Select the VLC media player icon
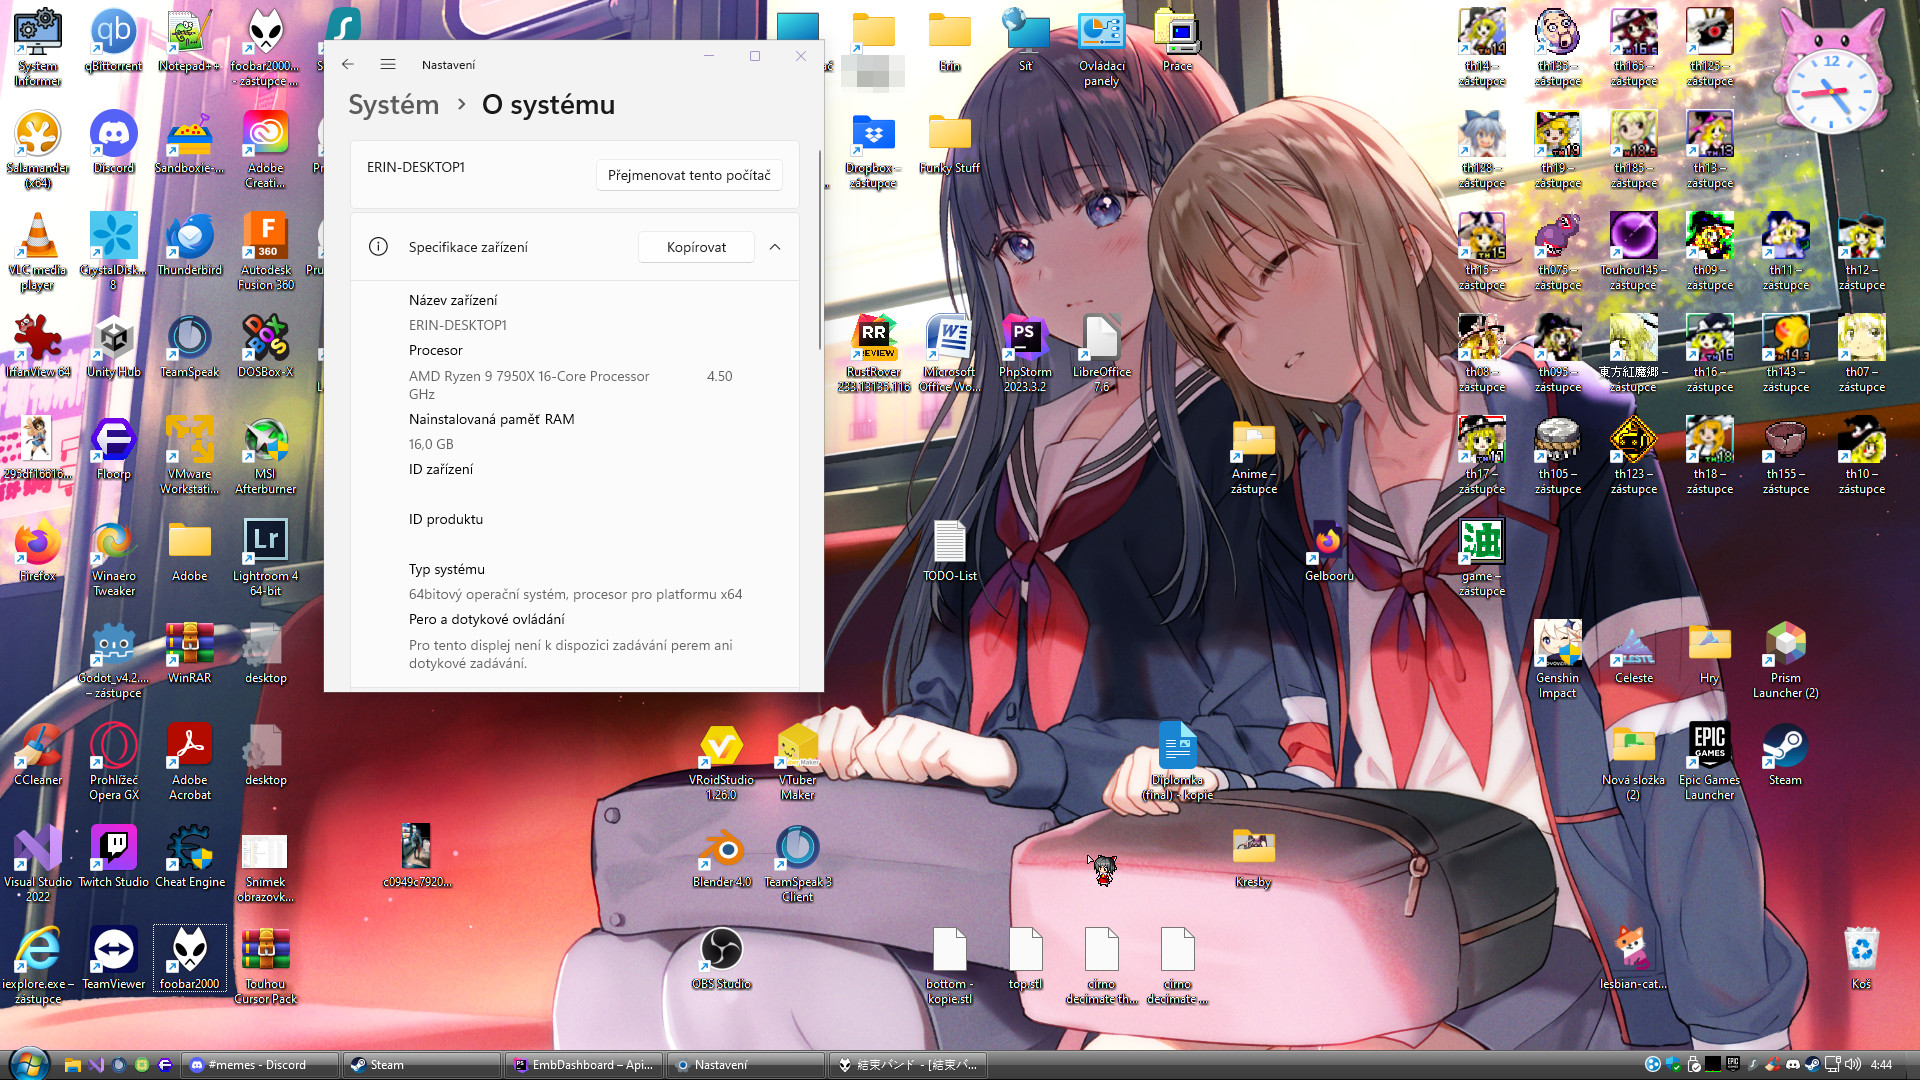The height and width of the screenshot is (1080, 1920). click(38, 251)
